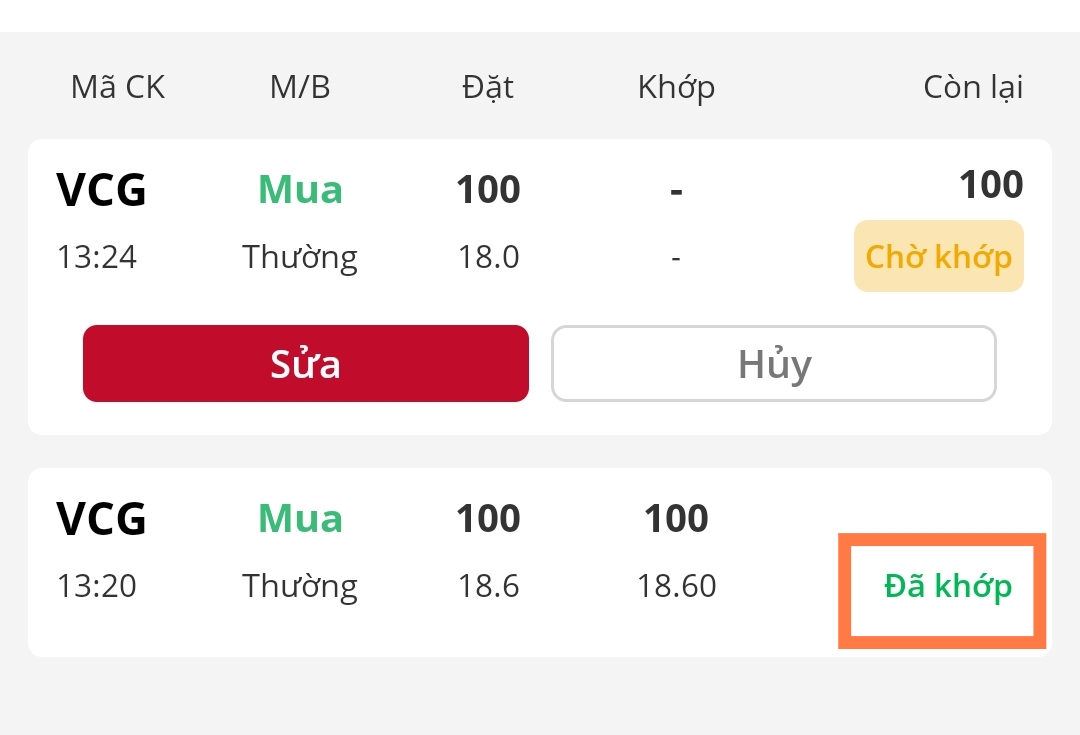Tap the Chờ khớp status badge
This screenshot has width=1080, height=735.
pos(938,257)
